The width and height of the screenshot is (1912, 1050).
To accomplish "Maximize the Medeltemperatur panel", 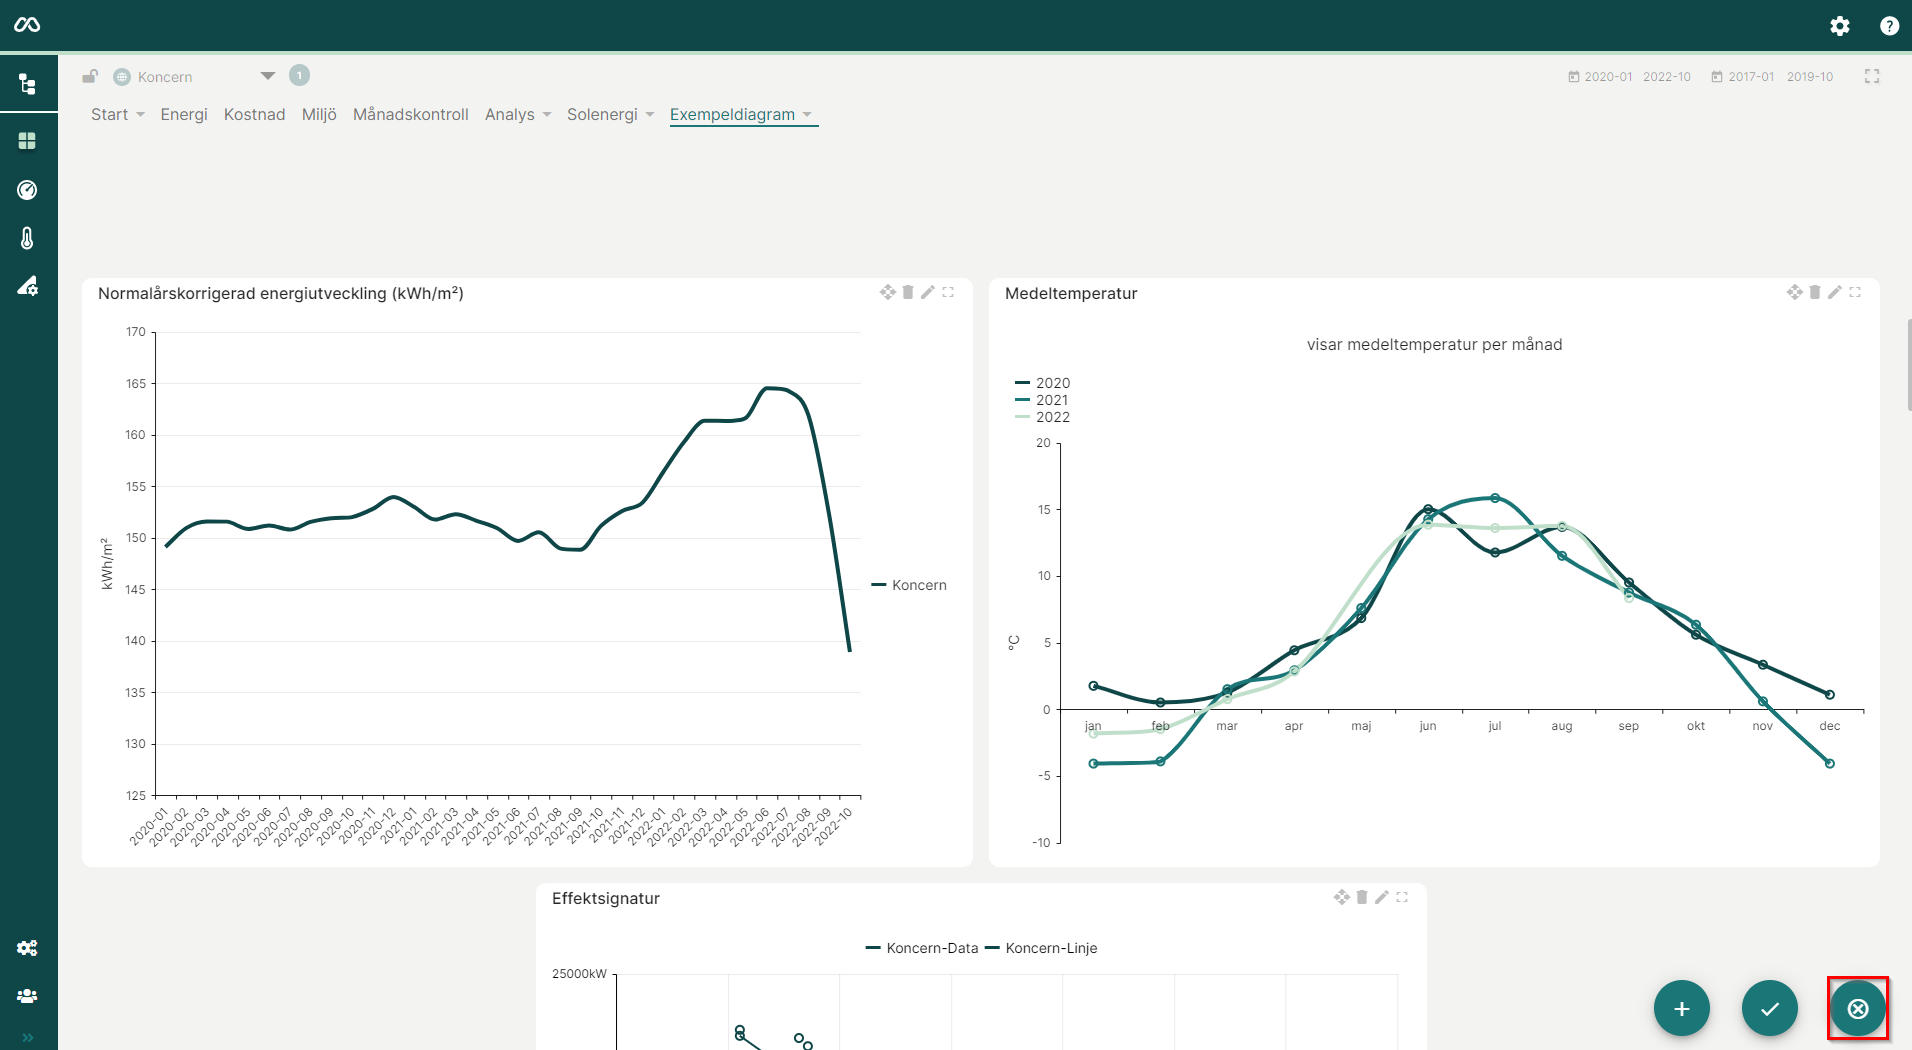I will (x=1855, y=292).
